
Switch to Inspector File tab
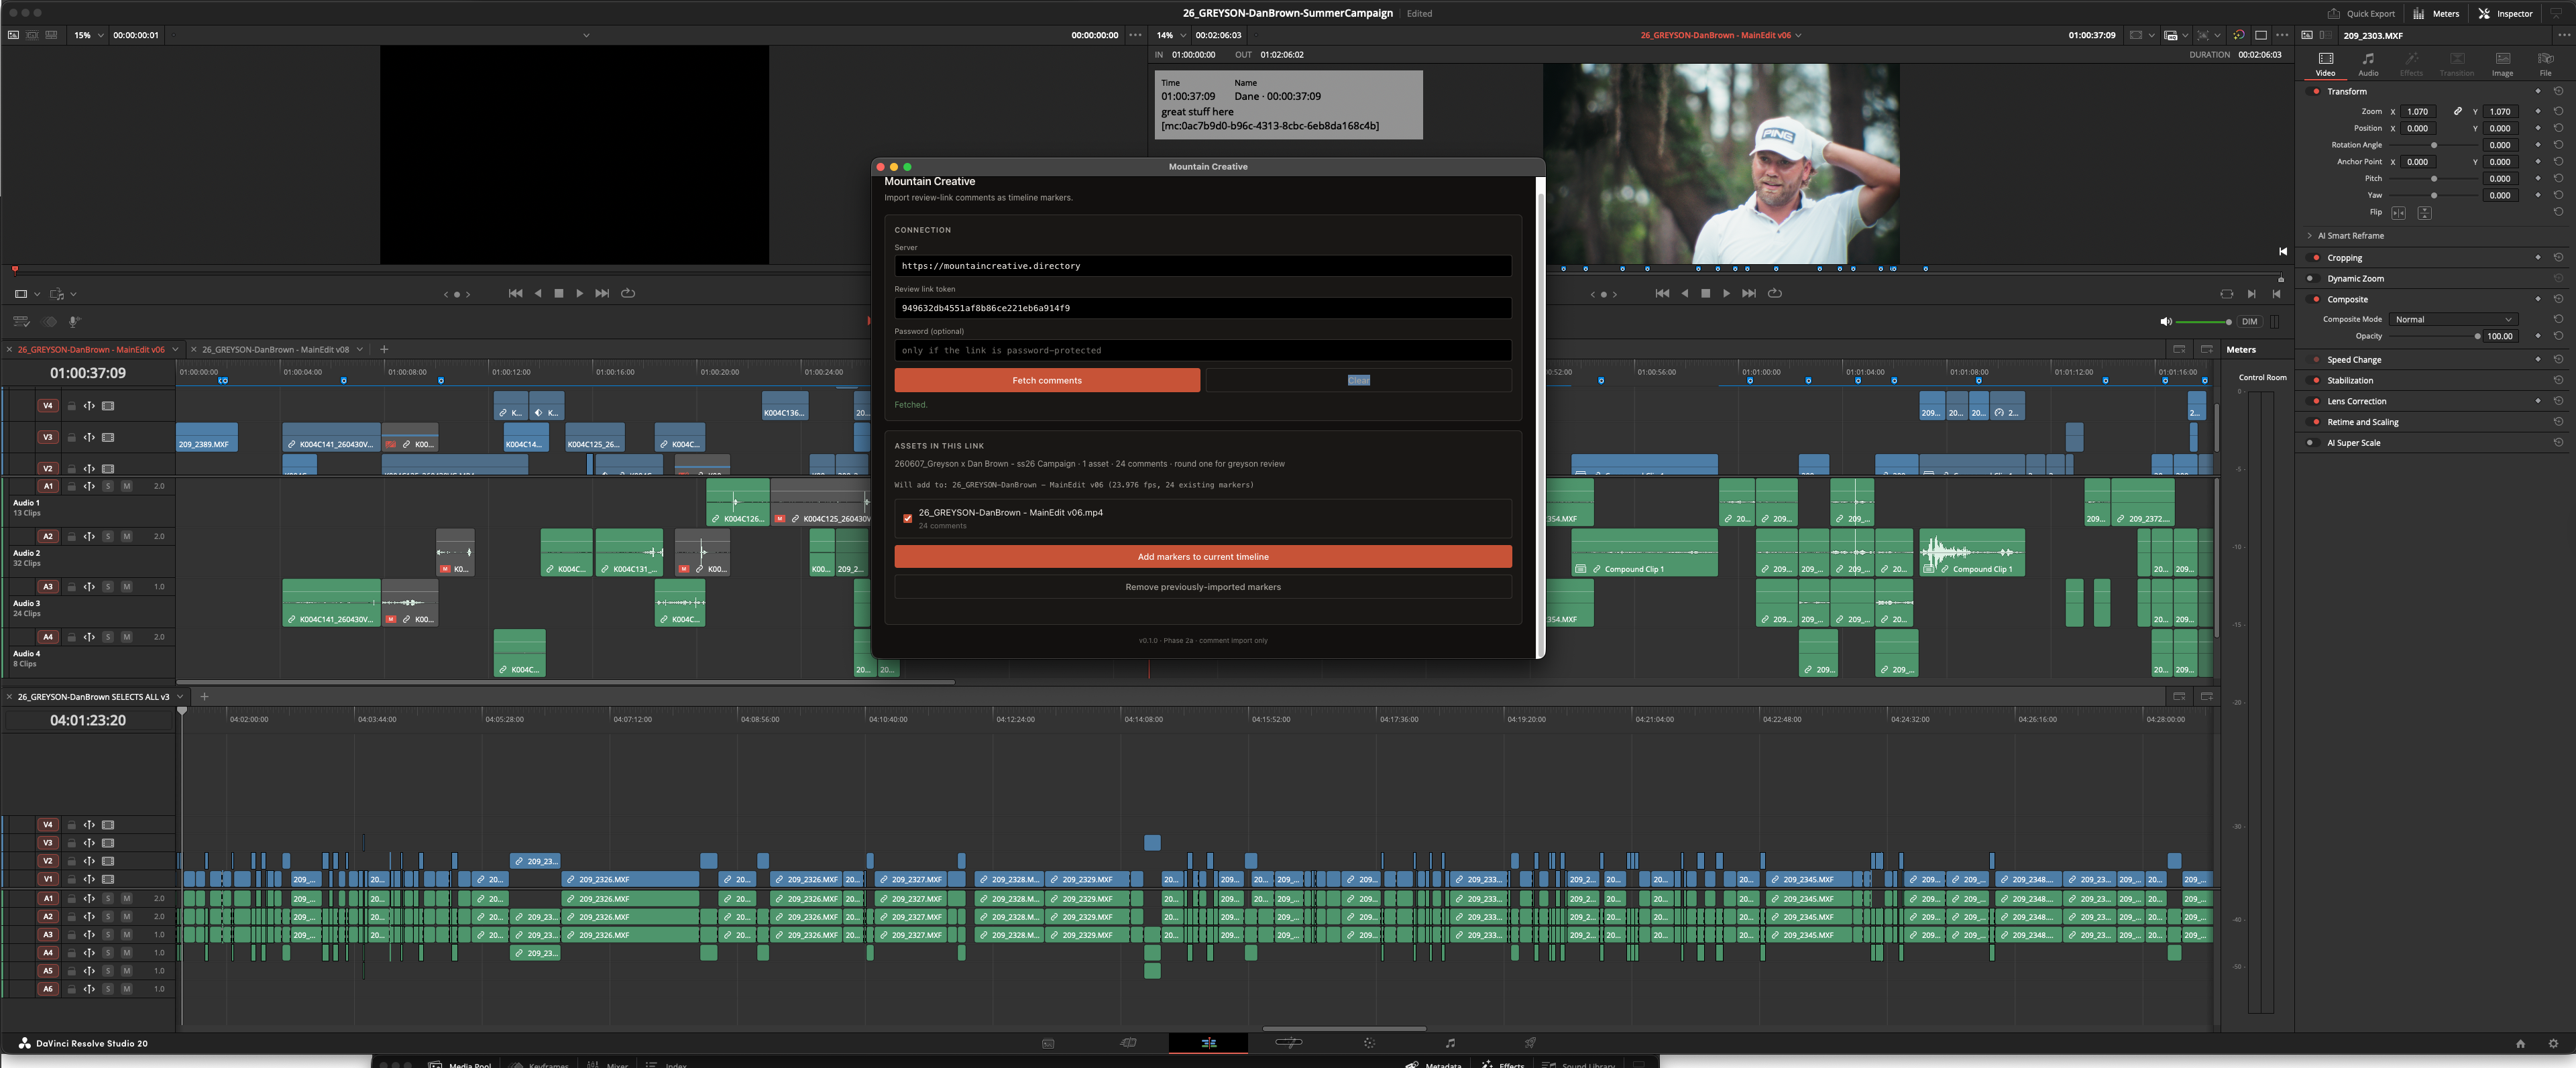2545,64
